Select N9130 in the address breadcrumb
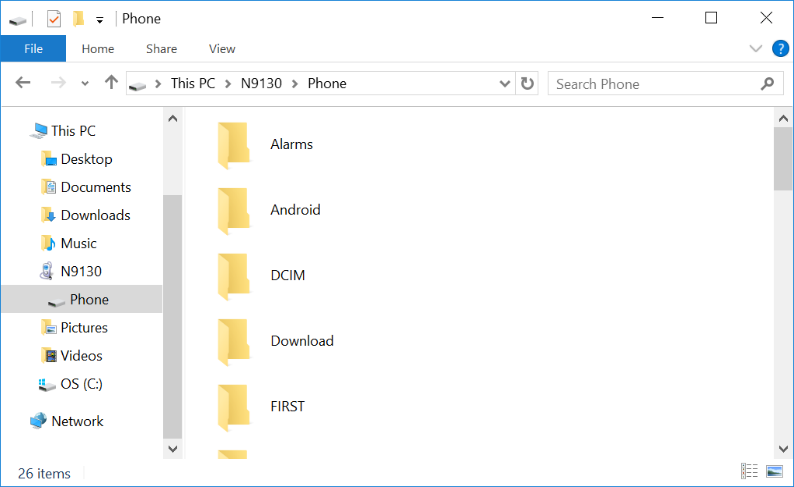Screen dimensions: 794x487 pyautogui.click(x=261, y=83)
